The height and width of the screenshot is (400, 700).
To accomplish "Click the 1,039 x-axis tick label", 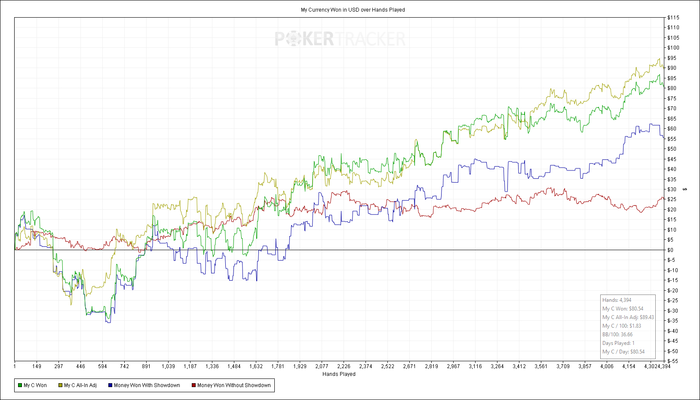I will [168, 367].
